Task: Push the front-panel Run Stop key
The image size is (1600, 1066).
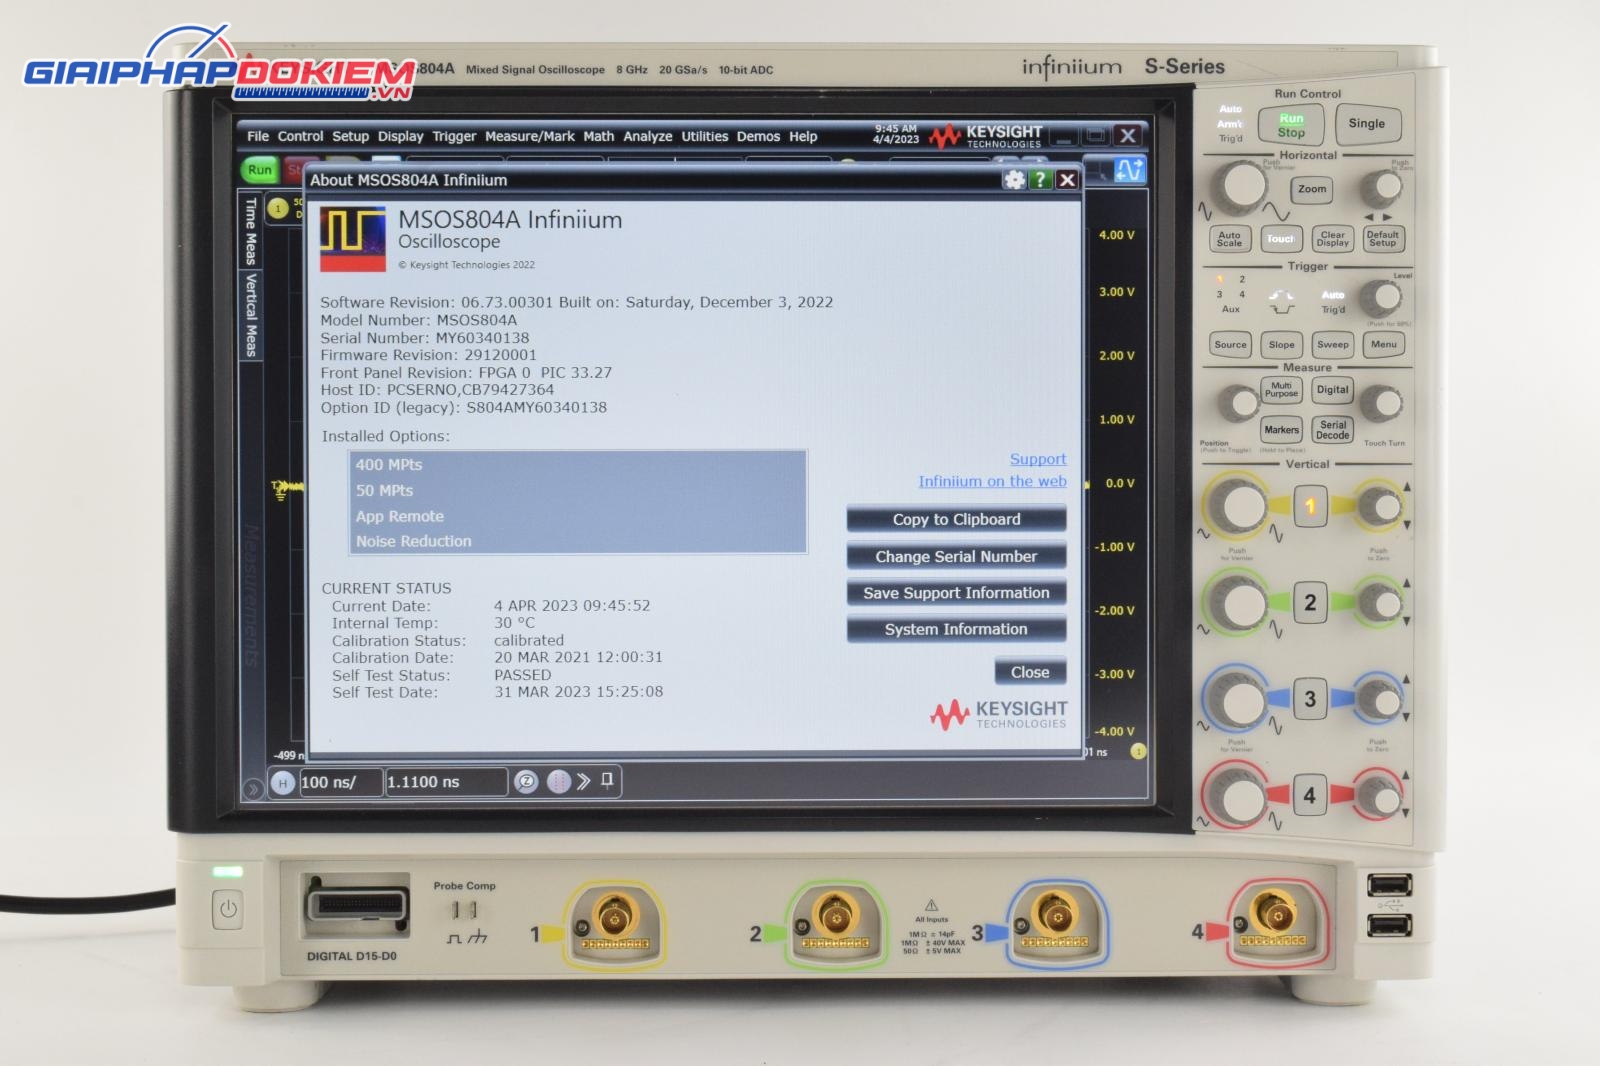Action: (x=1291, y=126)
